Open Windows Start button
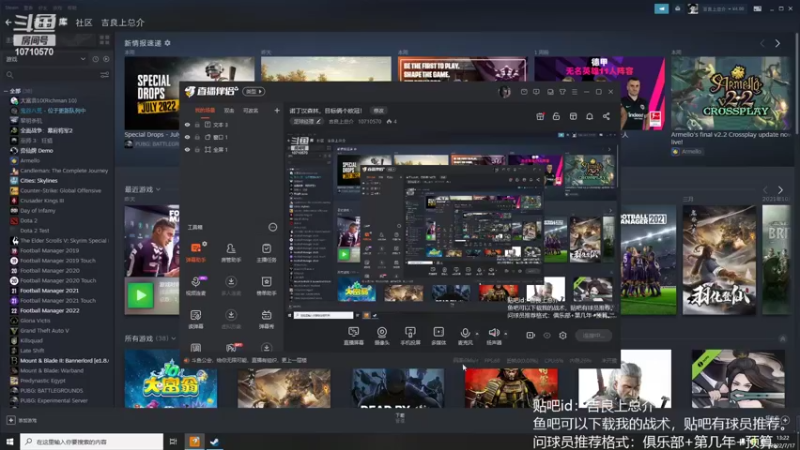Image resolution: width=800 pixels, height=450 pixels. click(10, 441)
